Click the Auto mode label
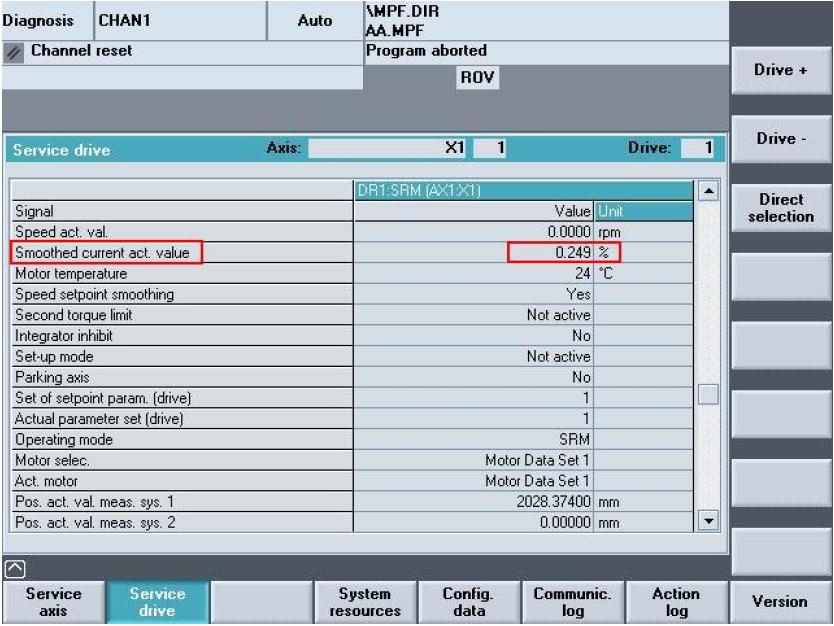 pyautogui.click(x=315, y=21)
